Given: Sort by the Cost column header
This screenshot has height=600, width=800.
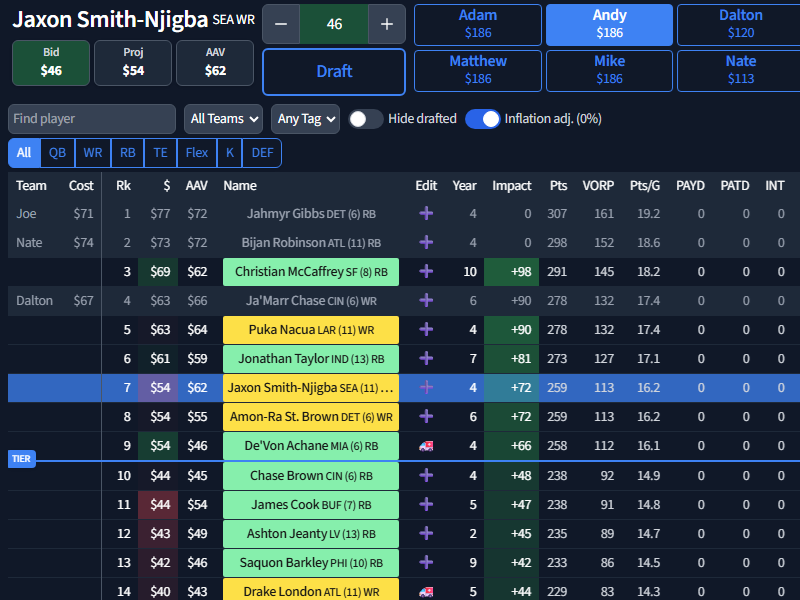Looking at the screenshot, I should click(x=81, y=186).
